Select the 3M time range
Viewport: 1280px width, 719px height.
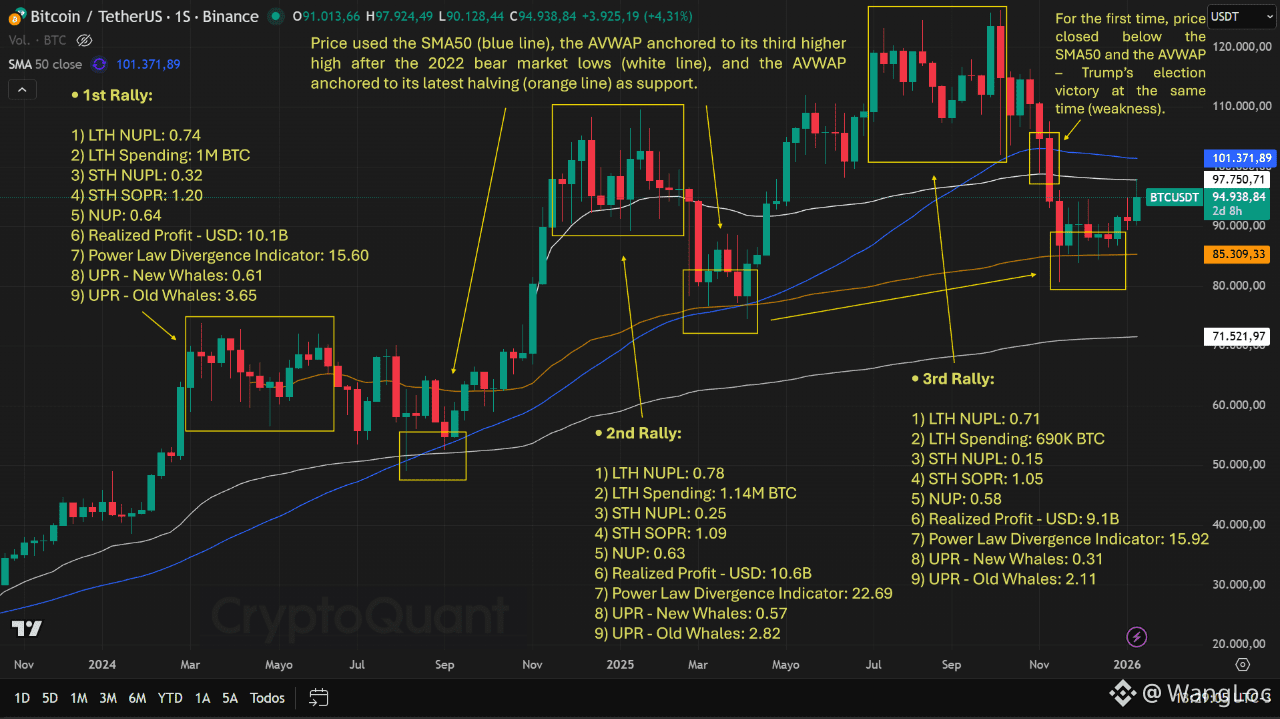click(108, 698)
